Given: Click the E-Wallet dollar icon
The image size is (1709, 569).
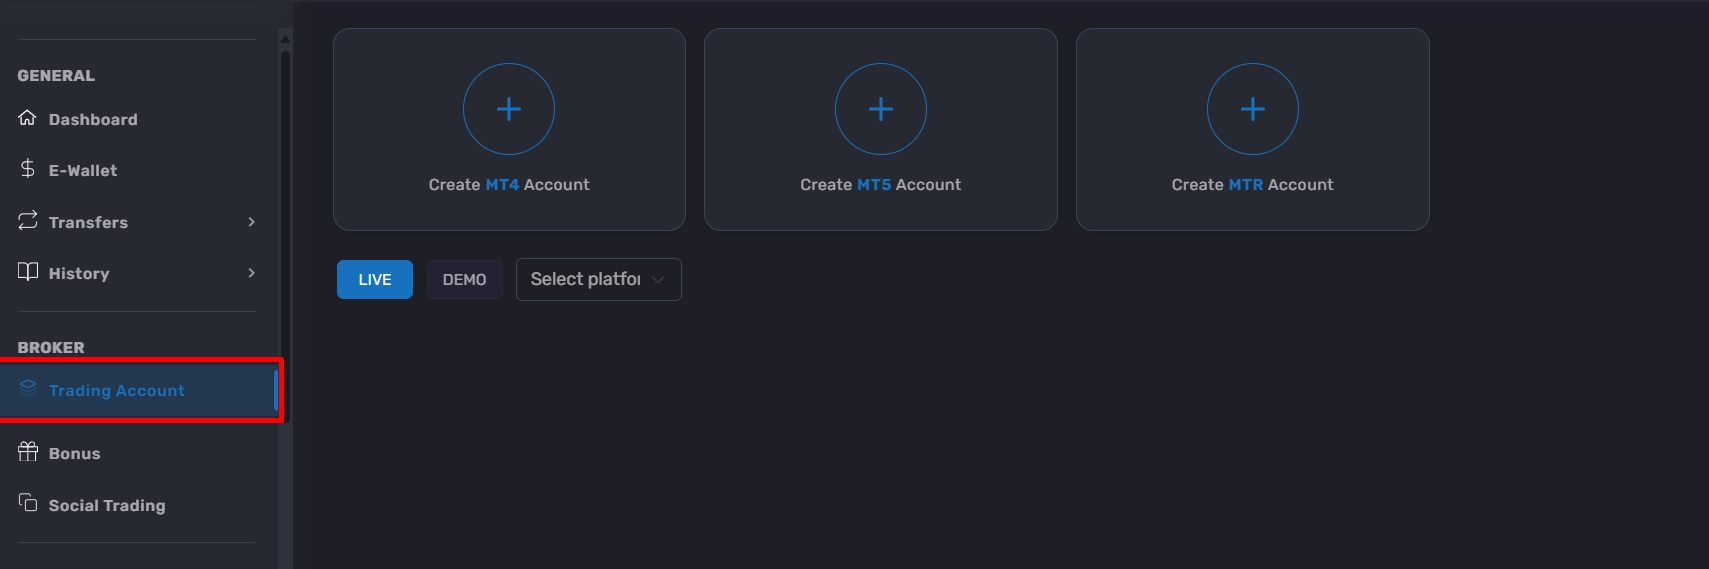Looking at the screenshot, I should tap(28, 169).
